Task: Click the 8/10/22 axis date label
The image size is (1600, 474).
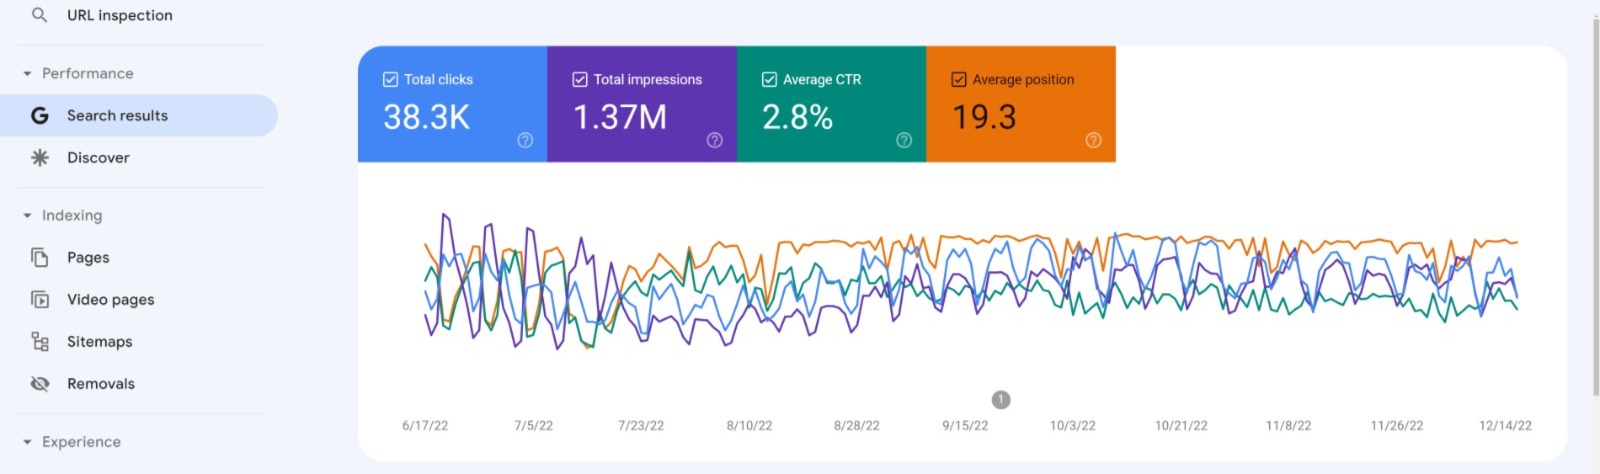Action: tap(749, 425)
